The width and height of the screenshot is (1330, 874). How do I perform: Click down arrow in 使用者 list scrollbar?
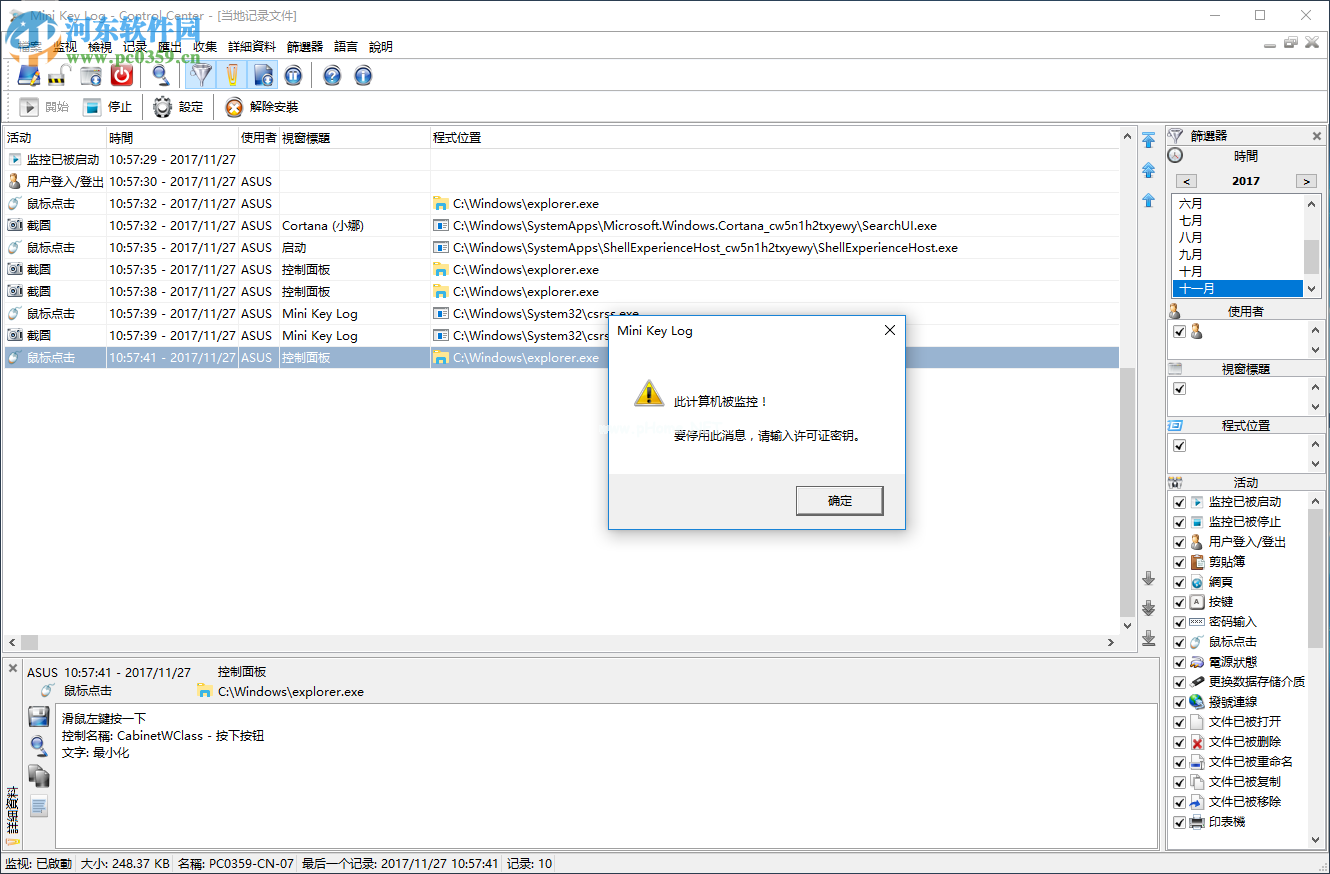click(x=1315, y=350)
